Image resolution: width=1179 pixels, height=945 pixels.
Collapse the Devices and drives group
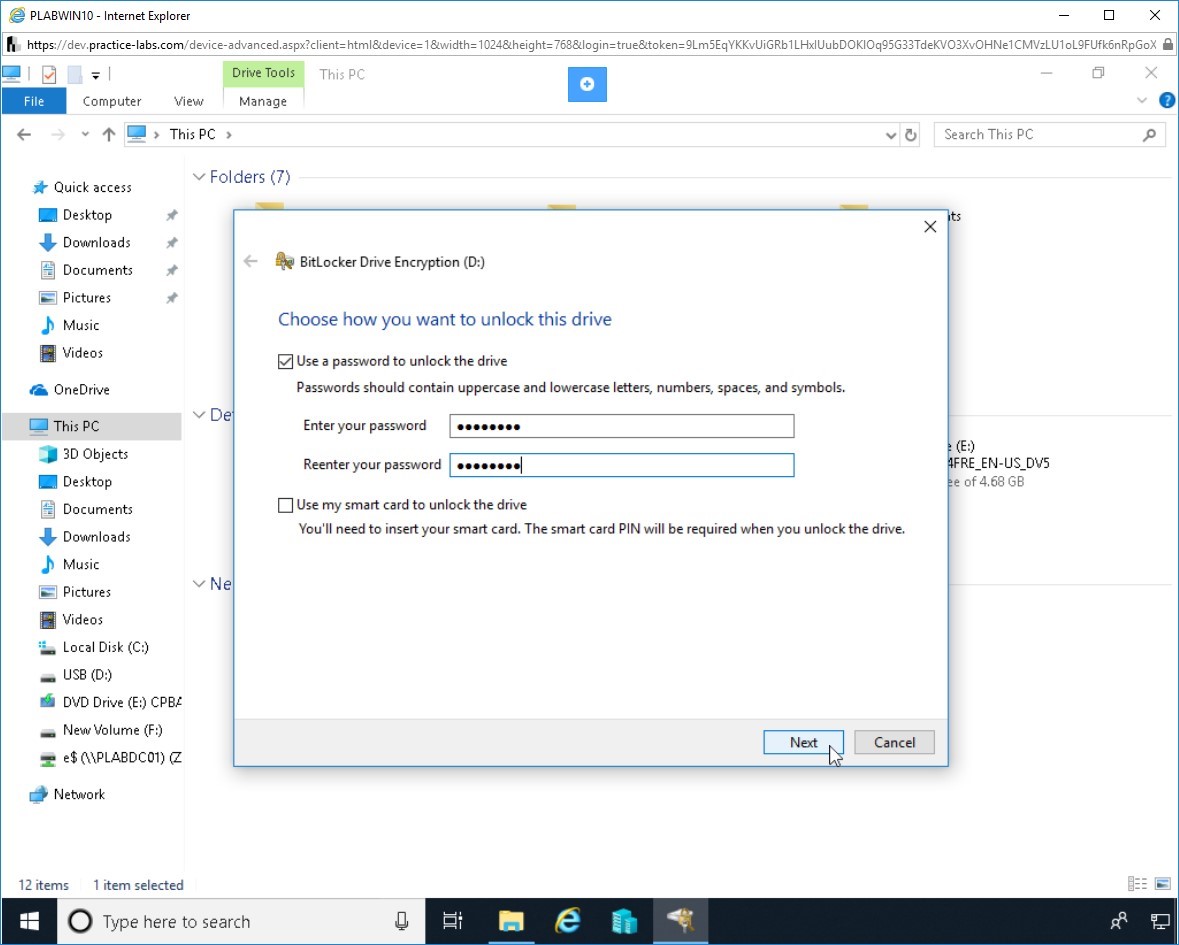(199, 415)
